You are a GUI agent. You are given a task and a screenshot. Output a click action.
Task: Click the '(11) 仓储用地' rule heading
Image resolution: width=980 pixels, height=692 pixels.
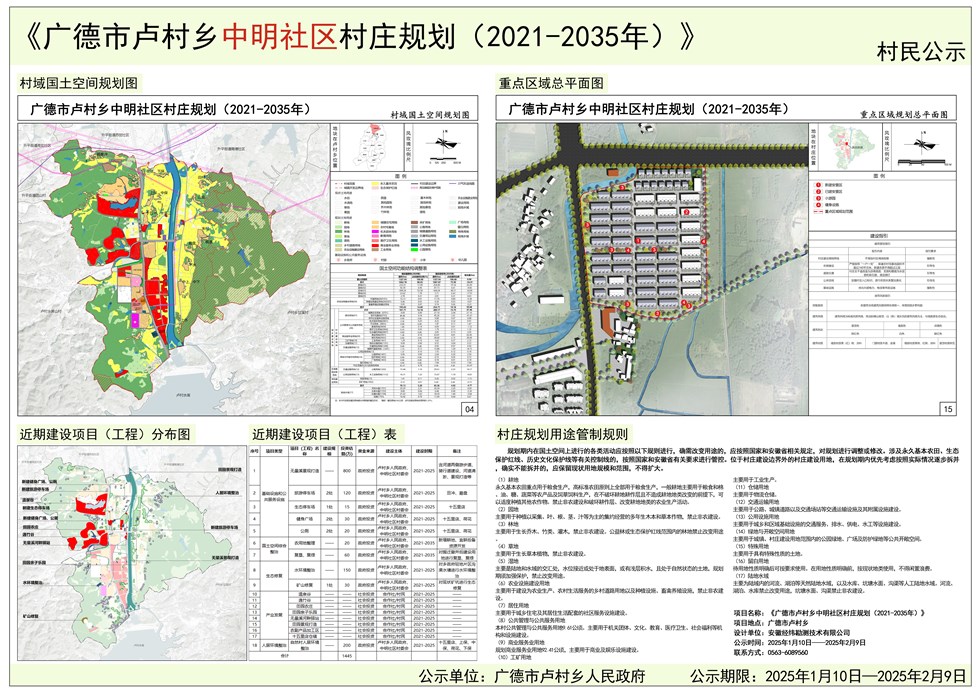coord(751,487)
